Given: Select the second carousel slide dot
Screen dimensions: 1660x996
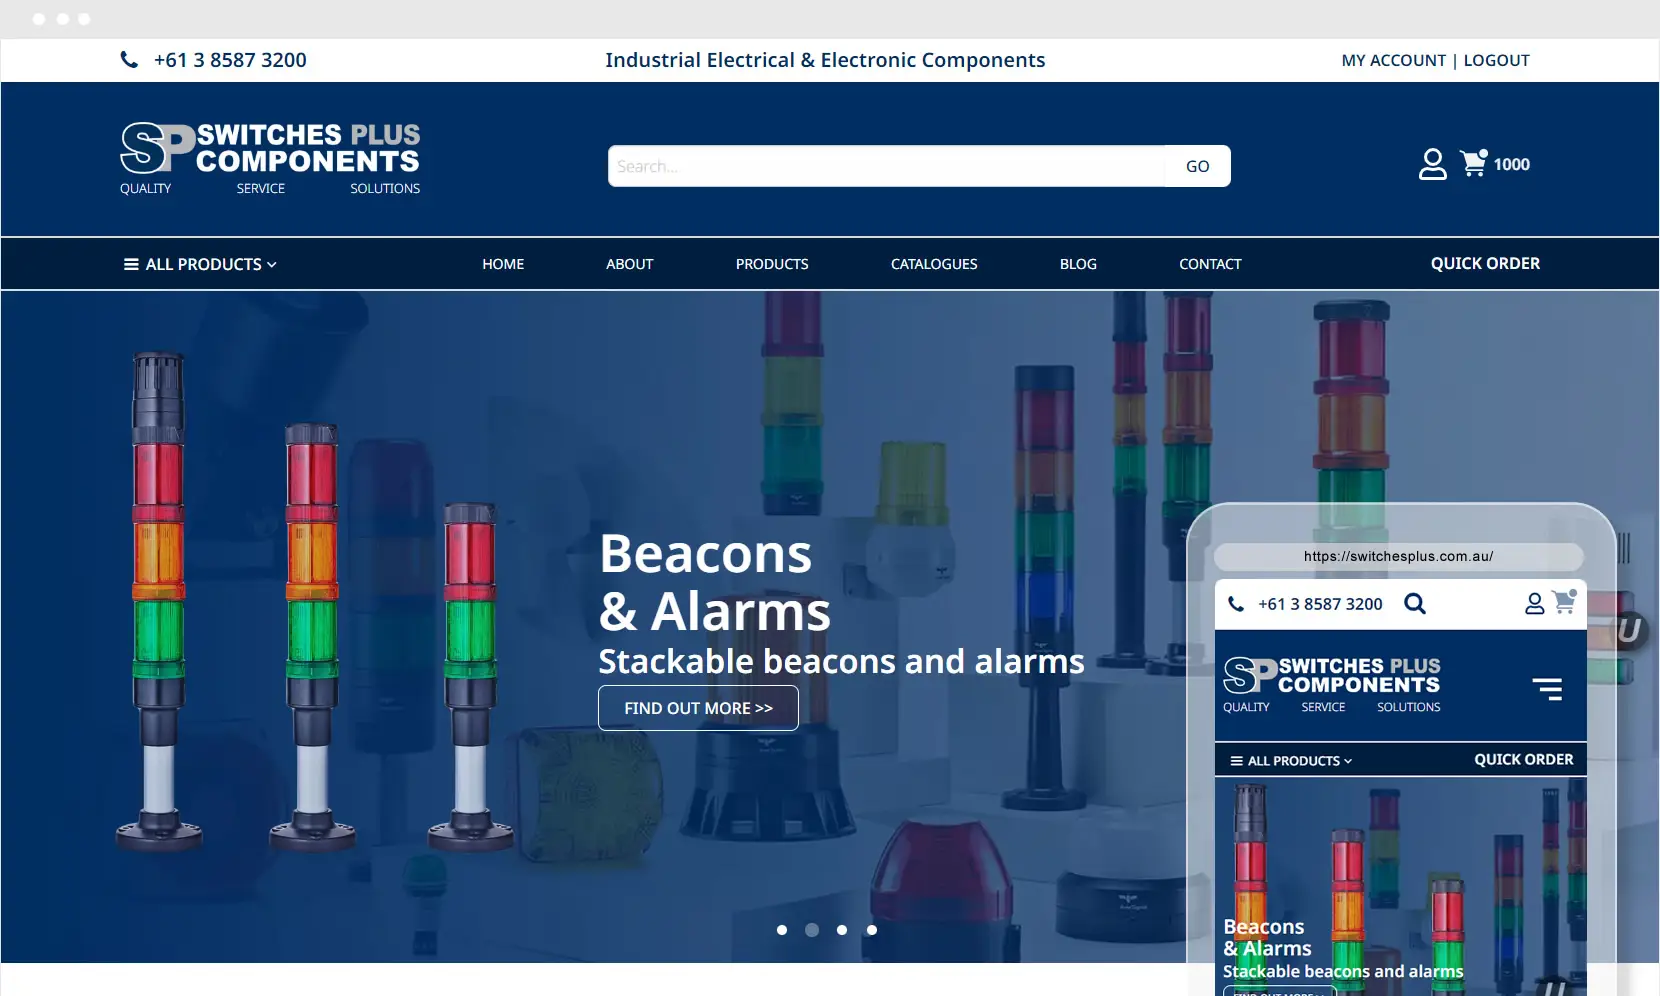Looking at the screenshot, I should coord(812,930).
